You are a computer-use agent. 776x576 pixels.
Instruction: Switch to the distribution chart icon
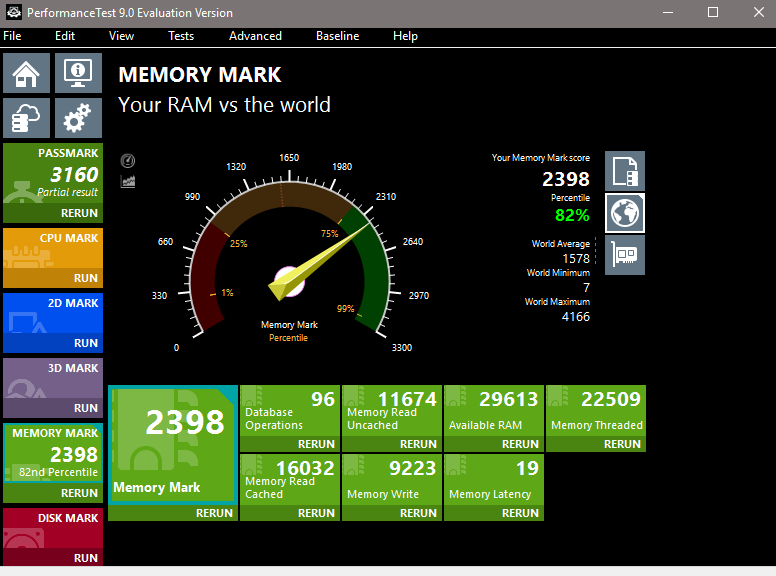coord(128,181)
